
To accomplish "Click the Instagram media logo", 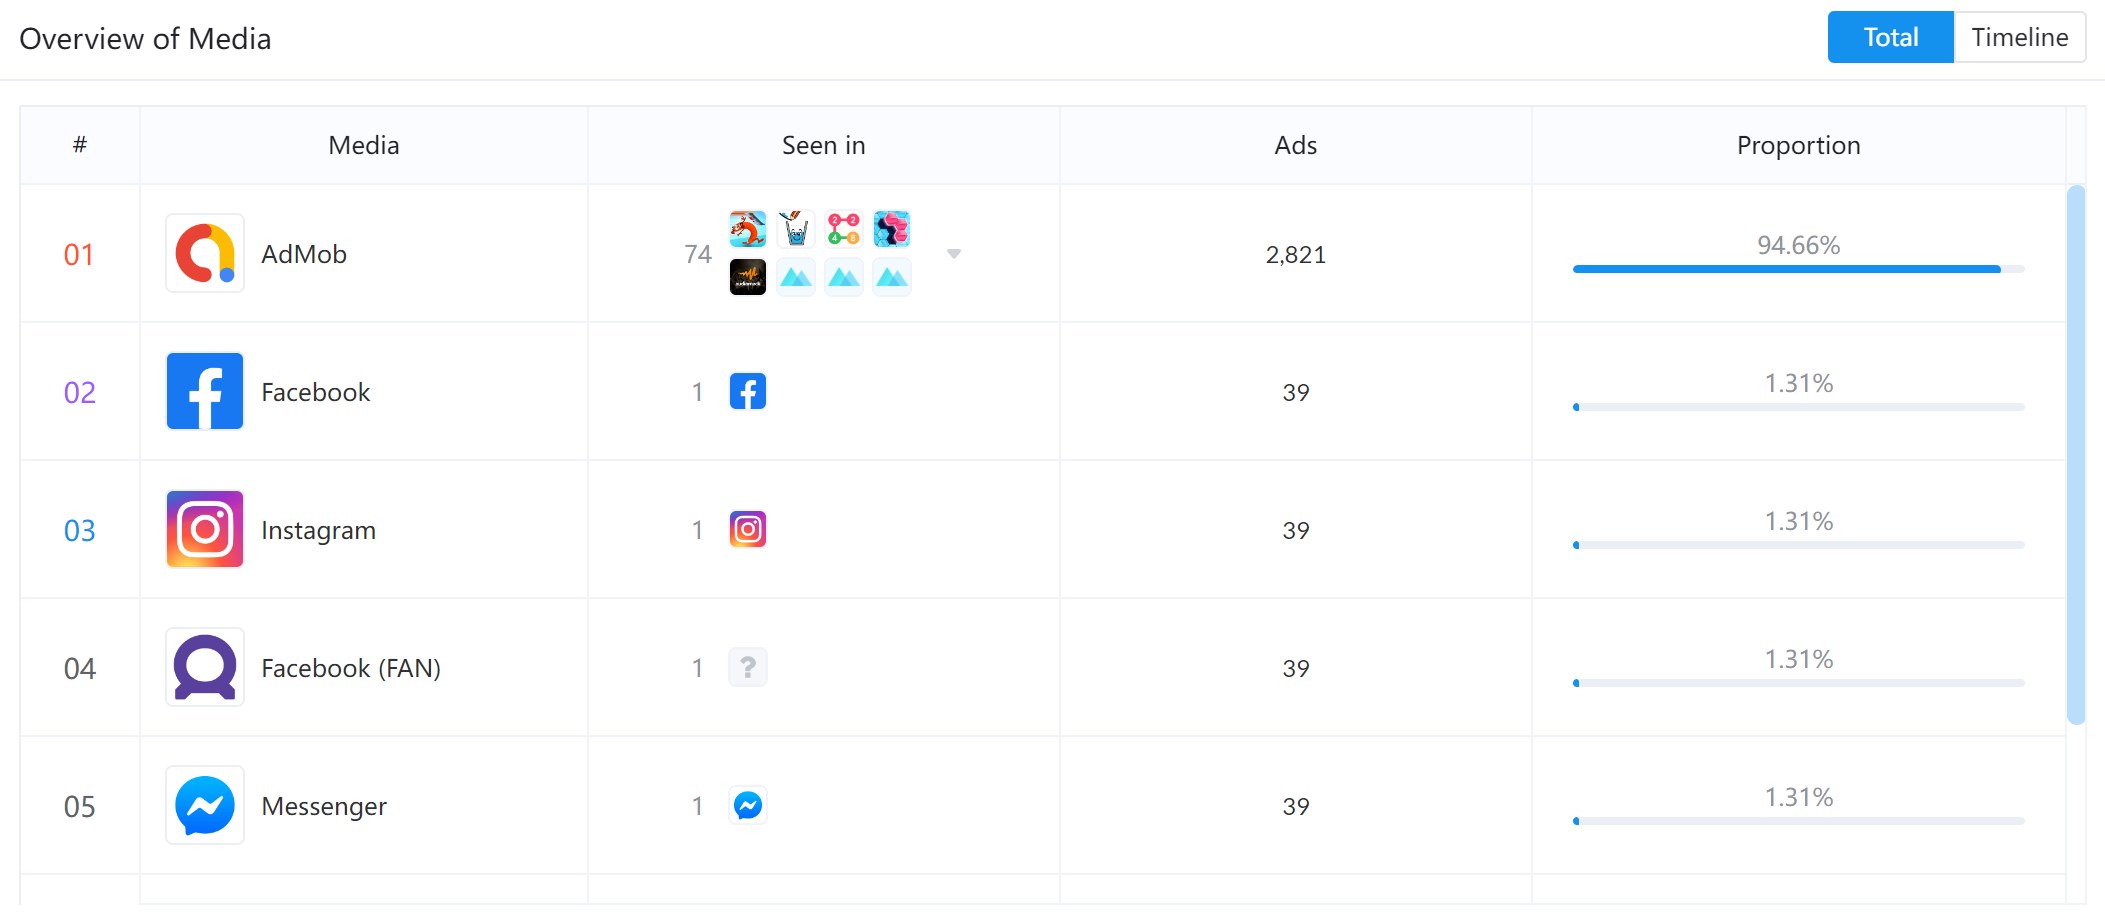I will (x=205, y=529).
